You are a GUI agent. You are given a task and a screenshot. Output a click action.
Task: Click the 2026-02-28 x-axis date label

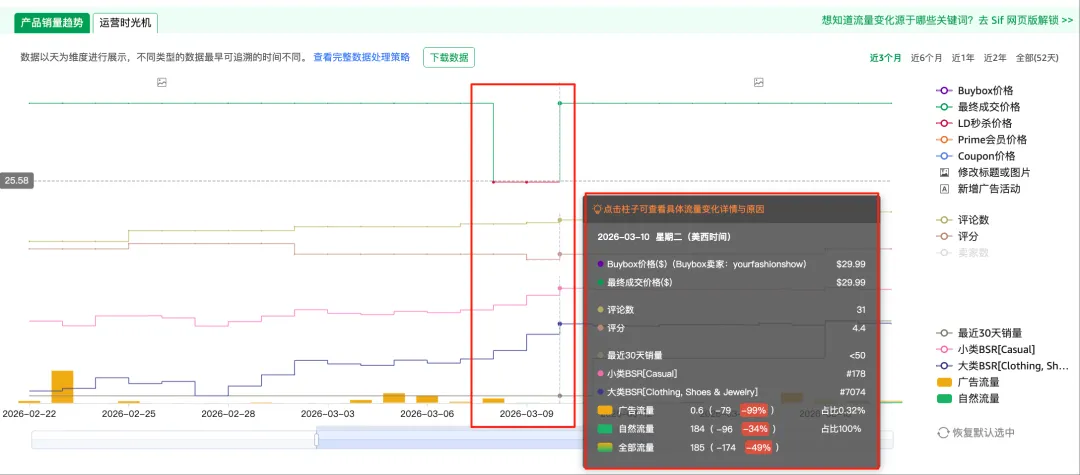[228, 414]
